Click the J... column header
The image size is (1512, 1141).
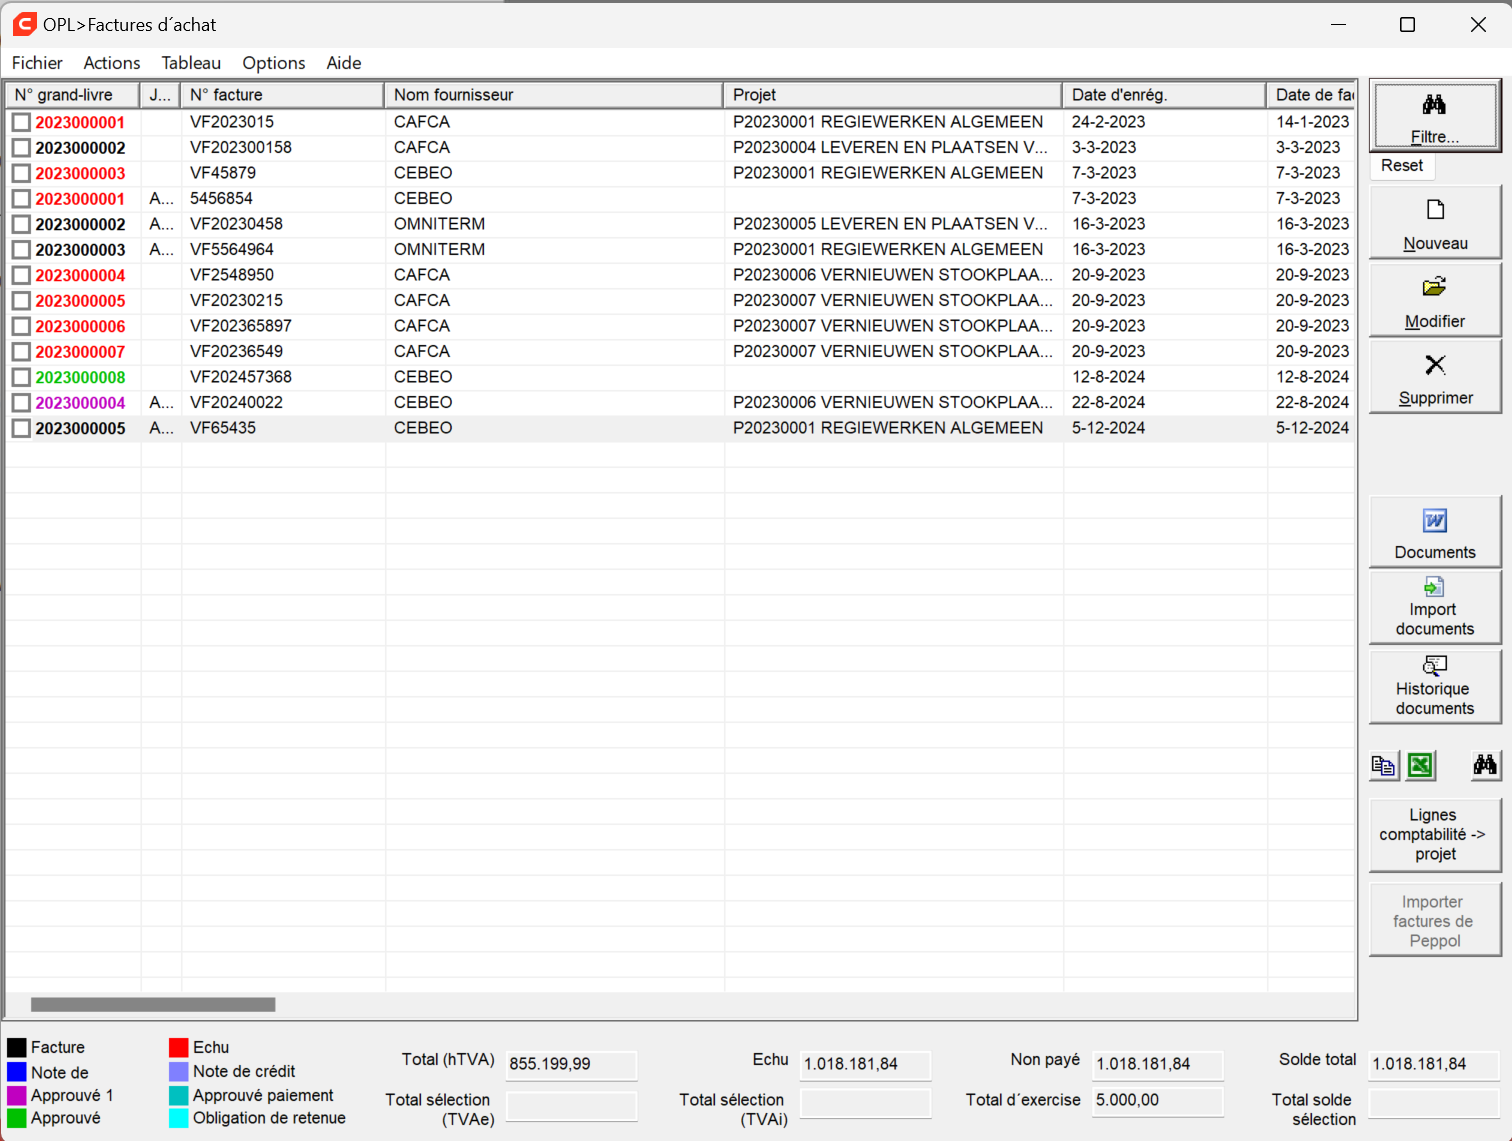pyautogui.click(x=160, y=95)
